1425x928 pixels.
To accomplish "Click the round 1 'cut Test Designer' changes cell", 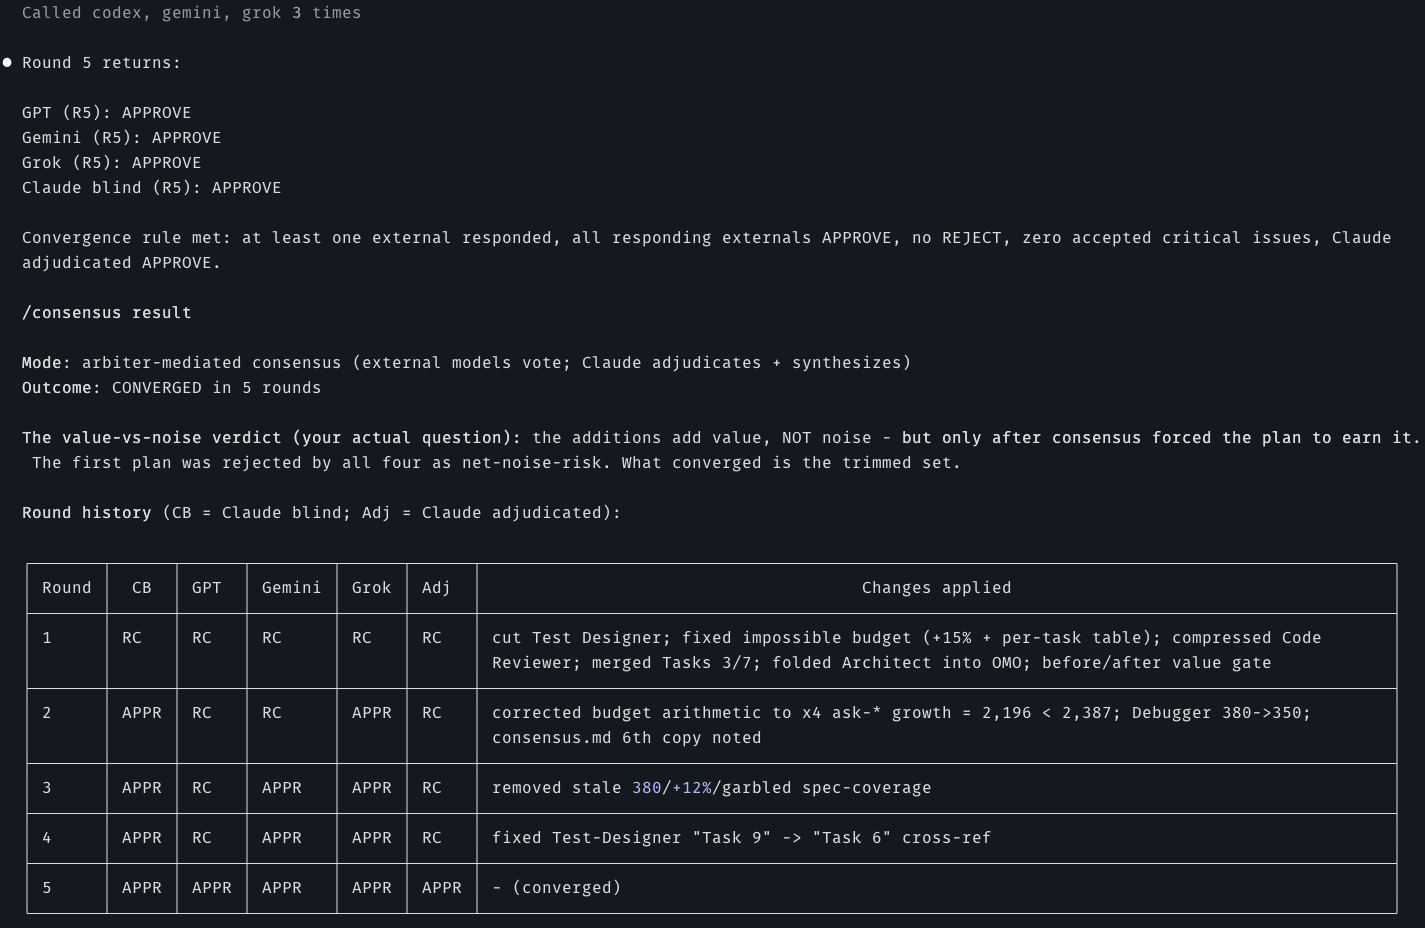I will click(x=906, y=650).
